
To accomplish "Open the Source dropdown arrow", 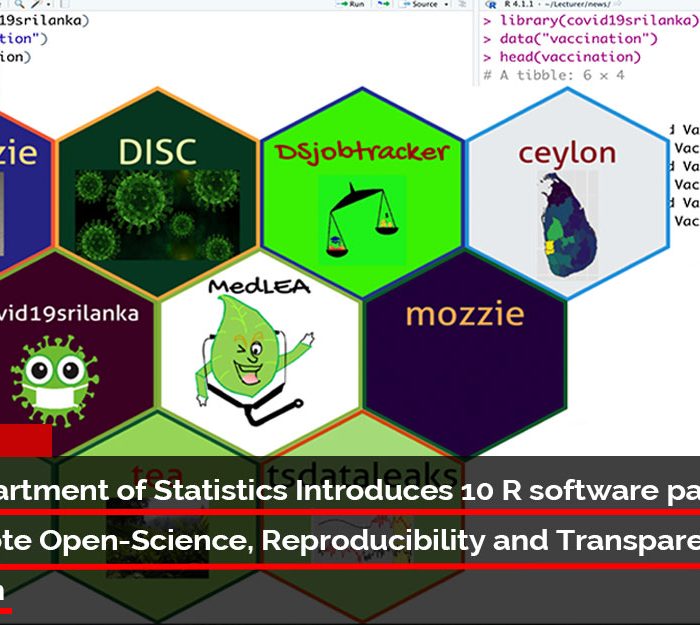I will click(446, 5).
